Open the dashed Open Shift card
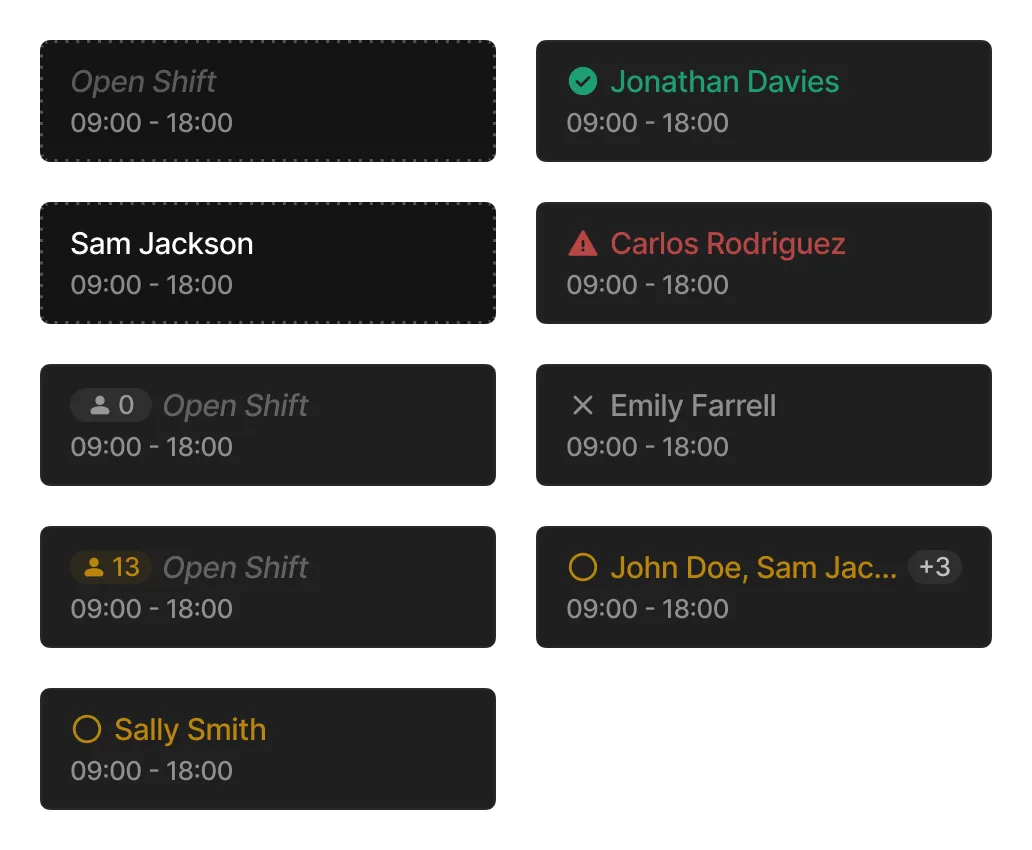The height and width of the screenshot is (850, 1032). point(267,102)
